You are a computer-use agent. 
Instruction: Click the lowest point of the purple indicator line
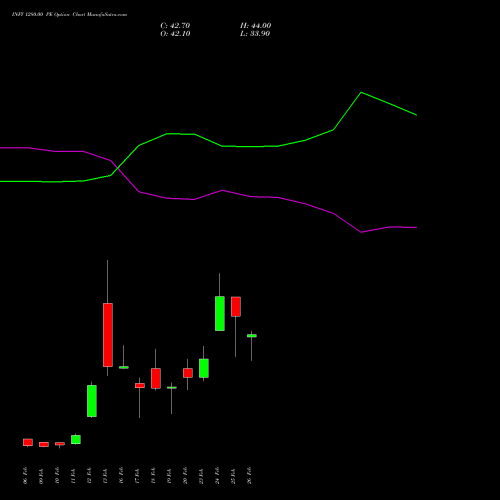point(361,232)
